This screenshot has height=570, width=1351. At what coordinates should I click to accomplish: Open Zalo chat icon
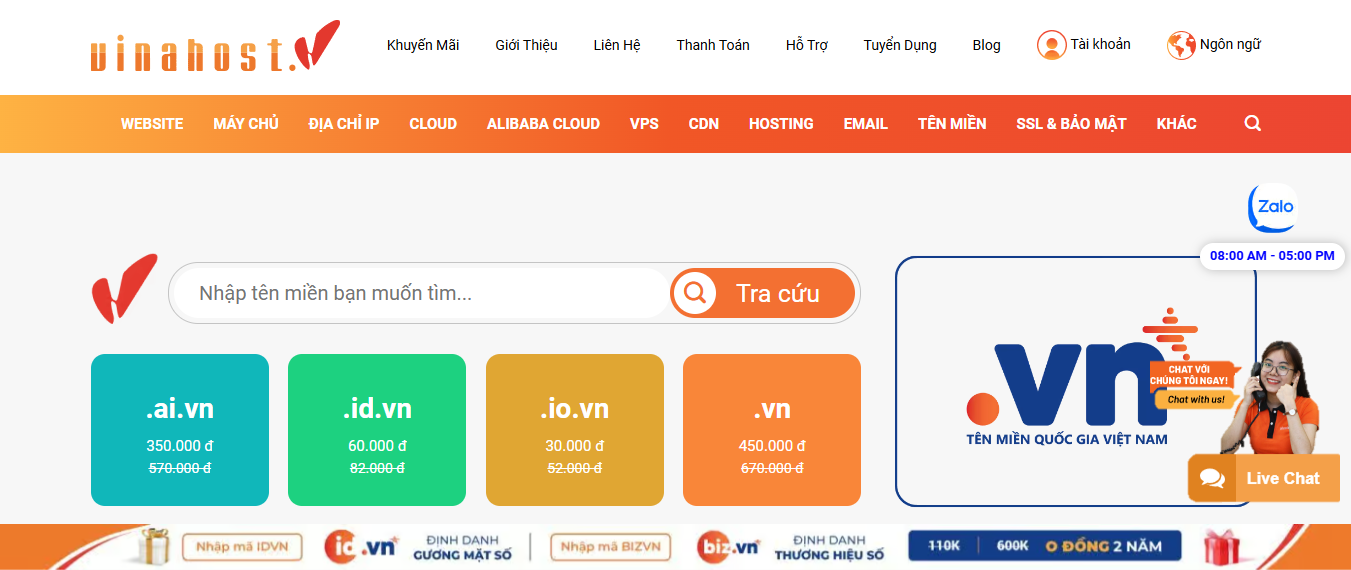(1272, 208)
